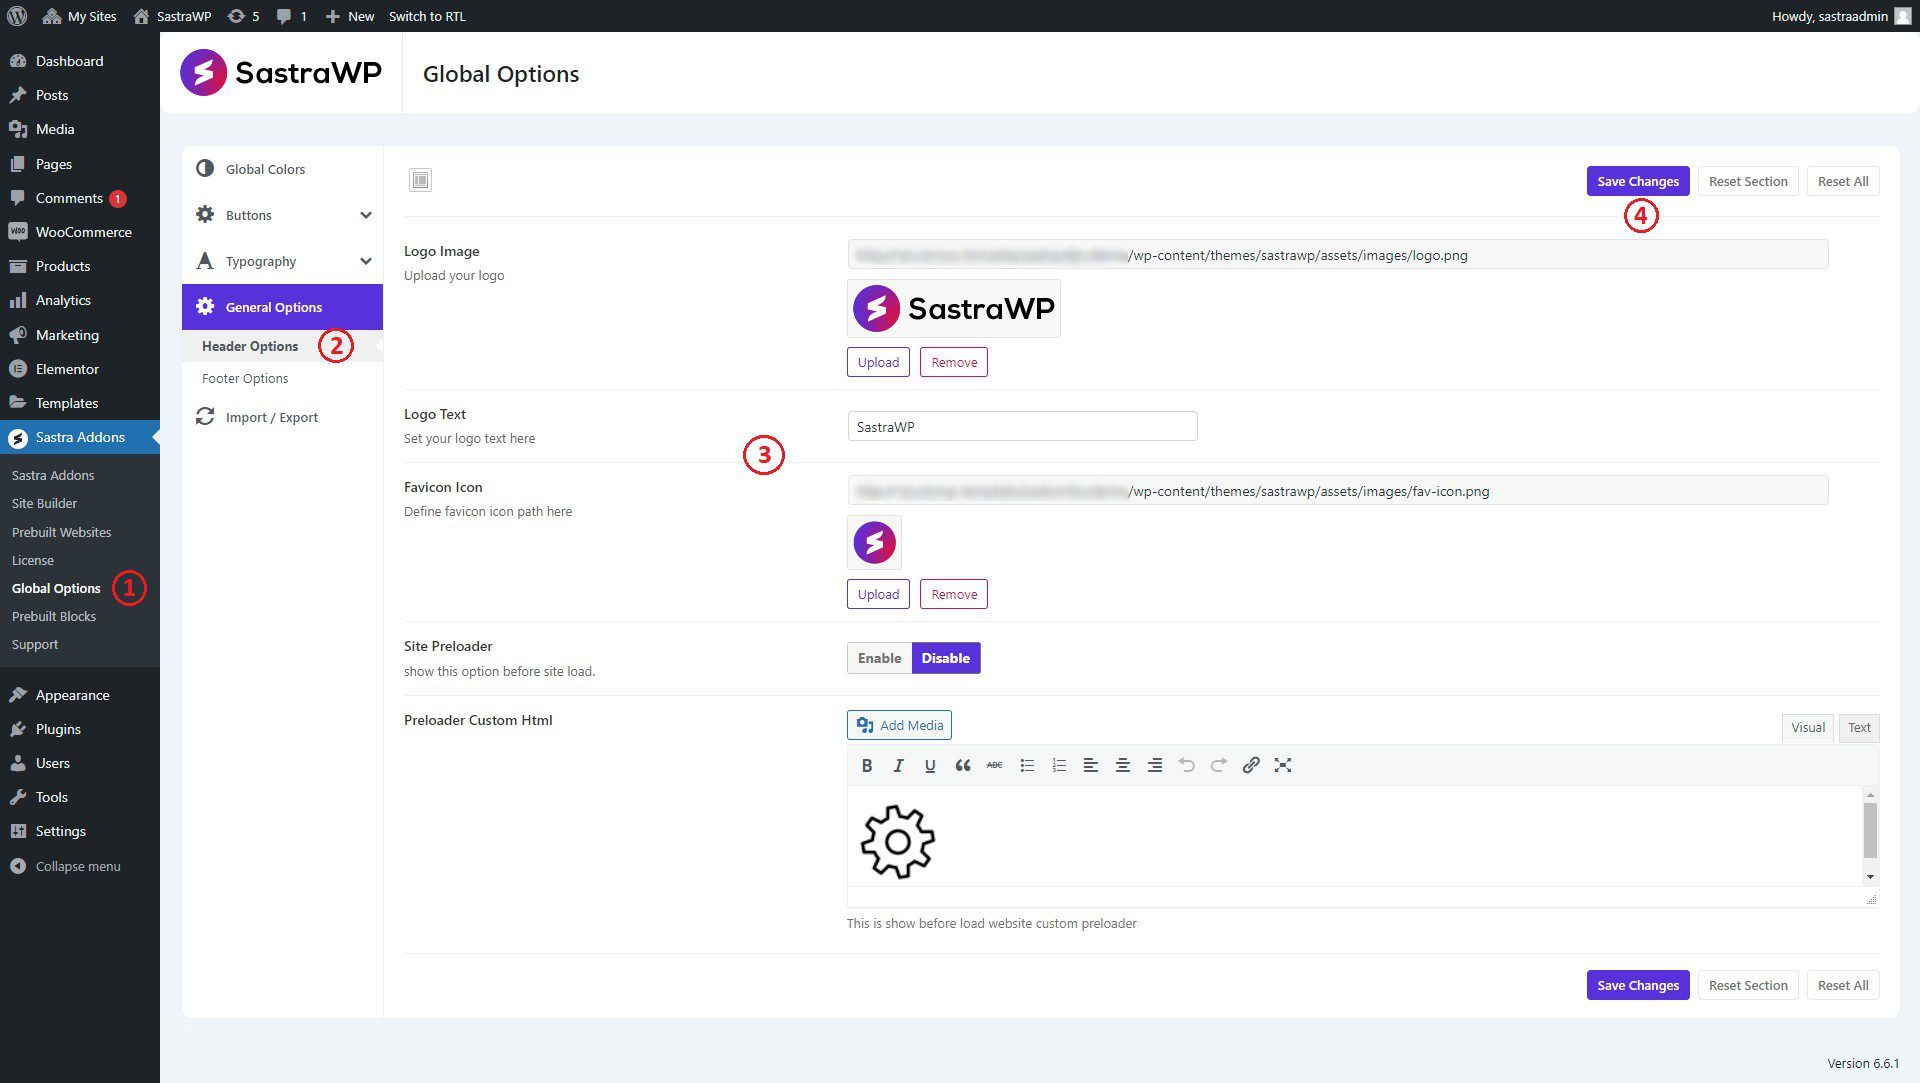This screenshot has width=1920, height=1083.
Task: Click Upload under Logo Image
Action: click(x=878, y=362)
